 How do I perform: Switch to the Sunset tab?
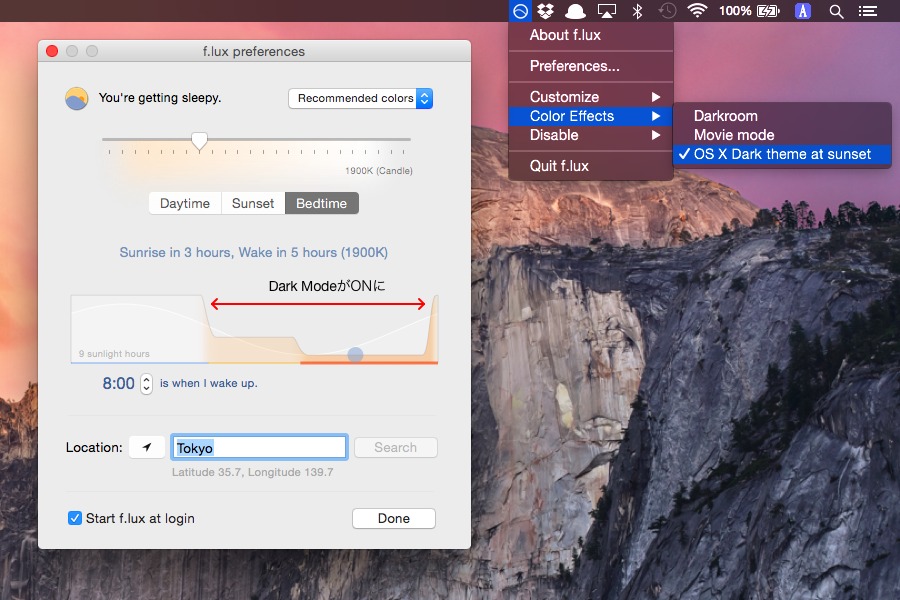[x=253, y=203]
